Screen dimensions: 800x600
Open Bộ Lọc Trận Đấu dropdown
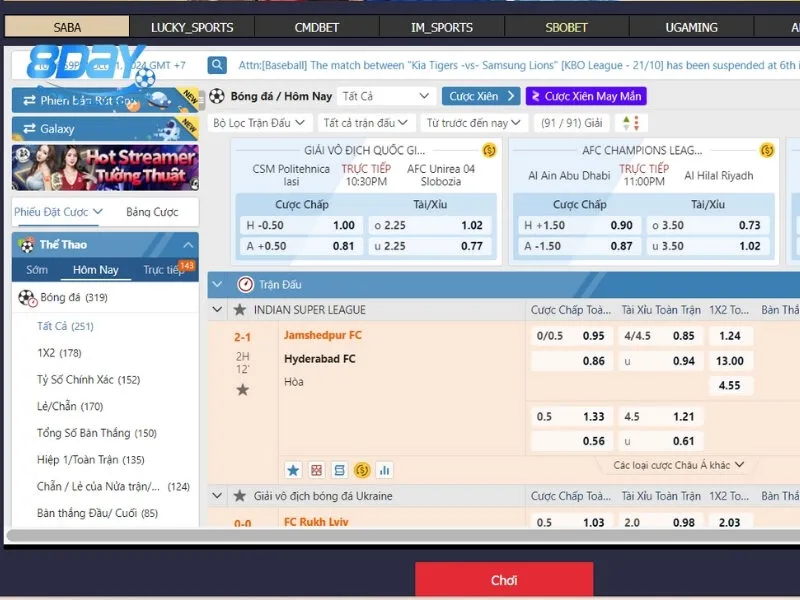coord(259,123)
